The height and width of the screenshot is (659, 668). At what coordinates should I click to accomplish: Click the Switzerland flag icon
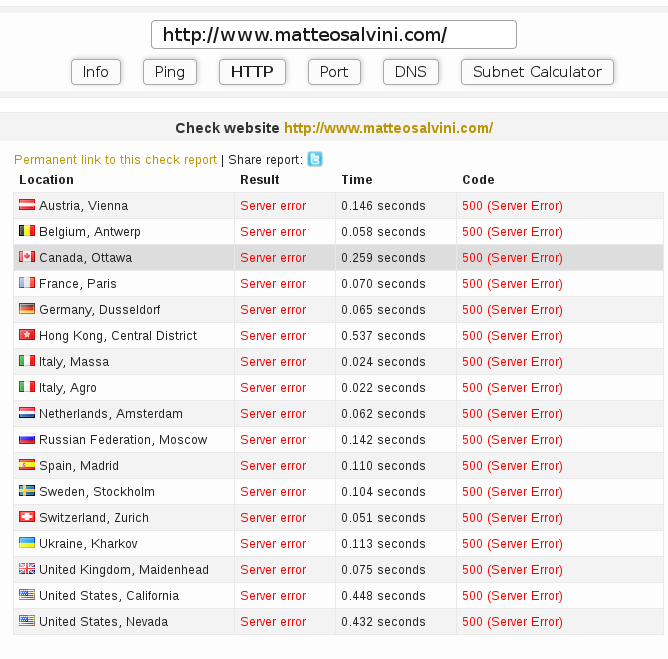[x=27, y=517]
